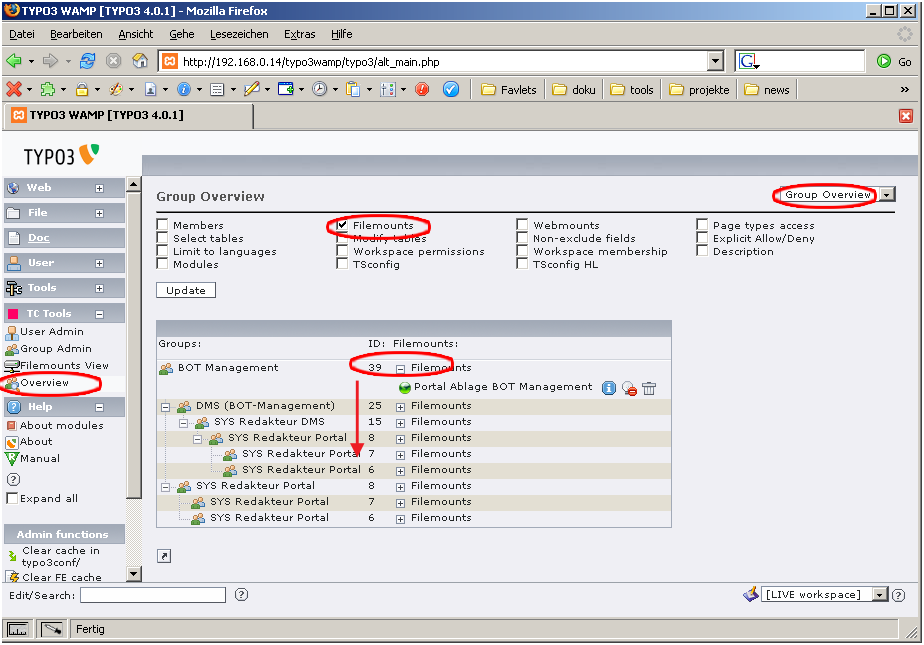Enable Page types access checkbox
Image resolution: width=924 pixels, height=645 pixels.
(x=702, y=224)
